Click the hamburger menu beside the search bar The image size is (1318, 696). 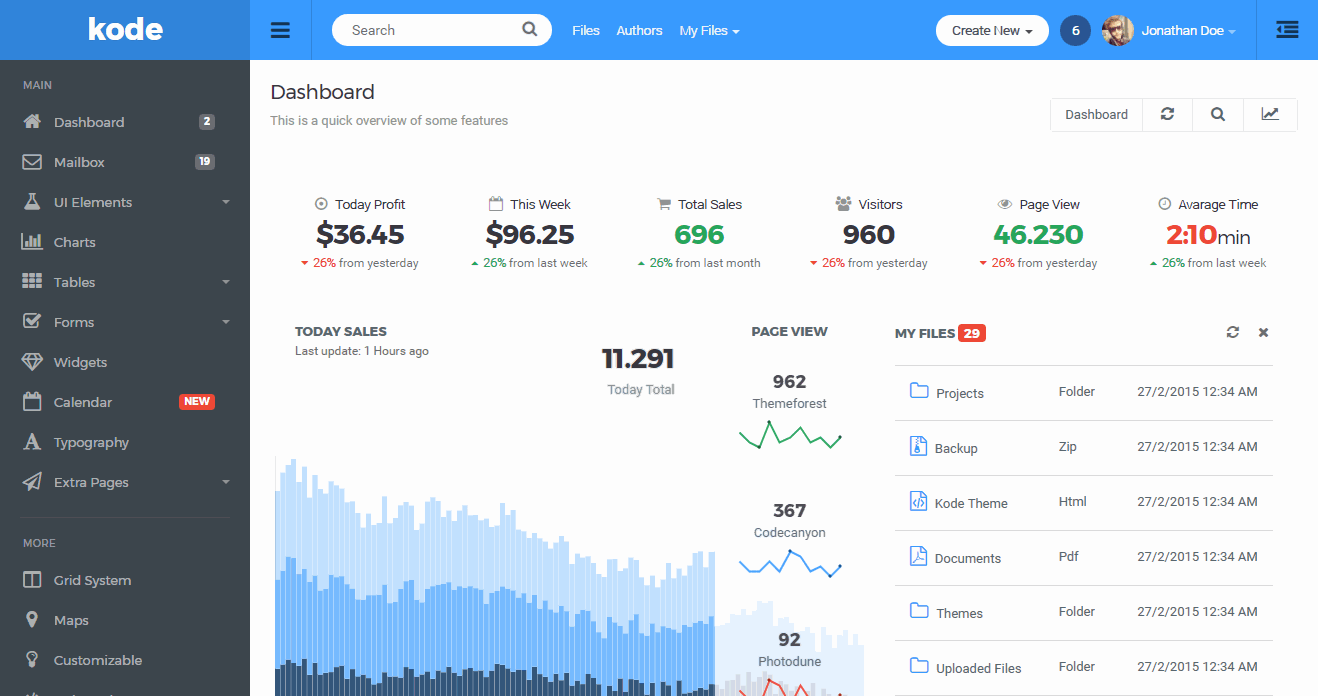[280, 30]
